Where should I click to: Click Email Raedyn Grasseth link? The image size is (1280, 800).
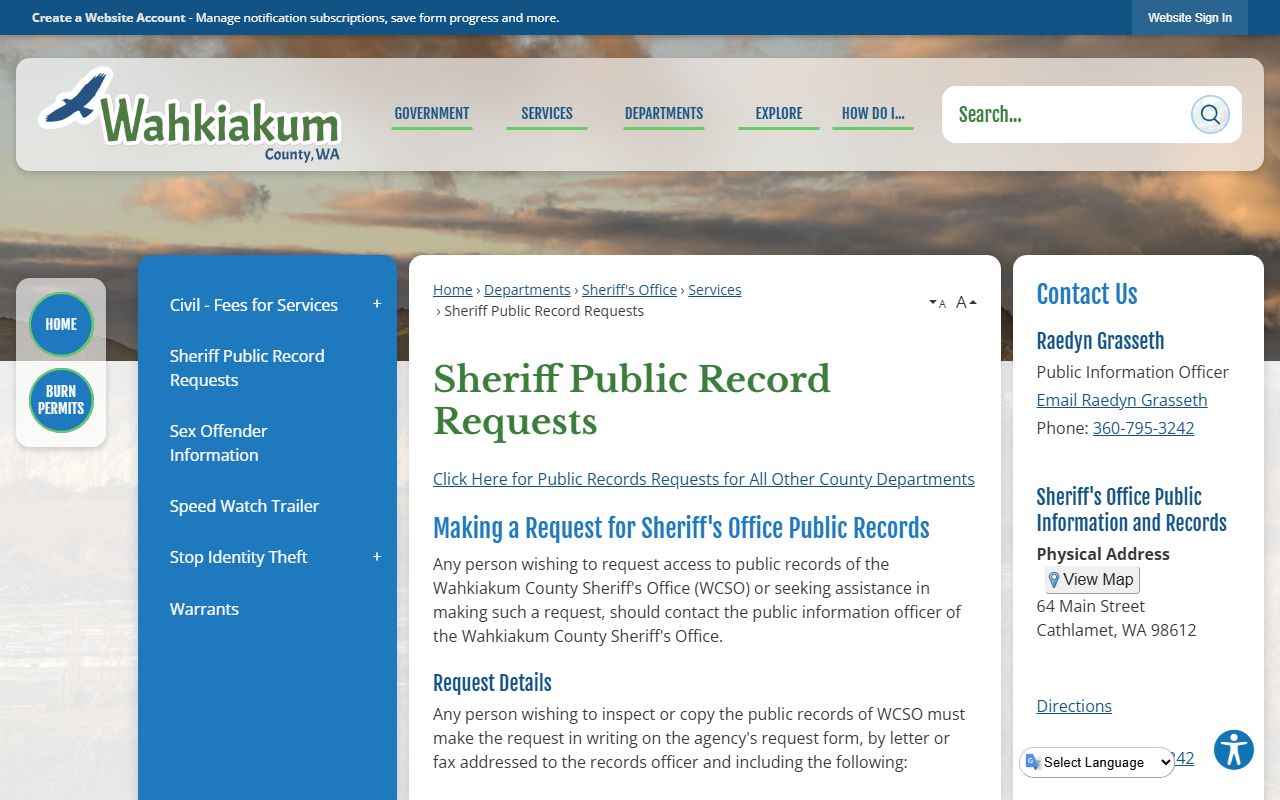(1122, 400)
